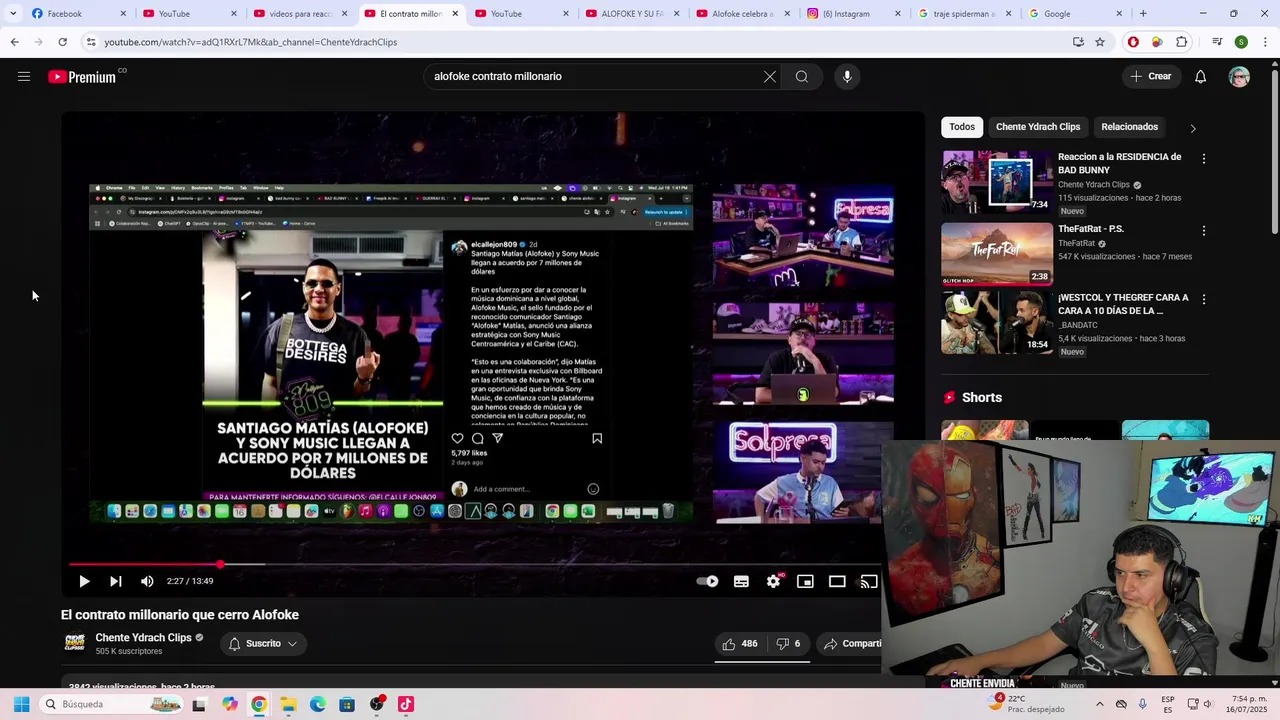This screenshot has width=1280, height=720.
Task: View site information icon in address bar
Action: [91, 42]
